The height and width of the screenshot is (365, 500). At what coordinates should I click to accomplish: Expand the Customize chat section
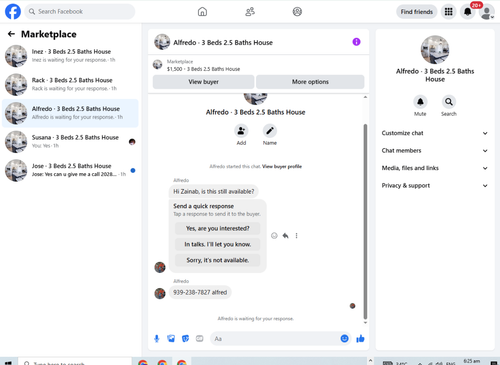tap(435, 133)
